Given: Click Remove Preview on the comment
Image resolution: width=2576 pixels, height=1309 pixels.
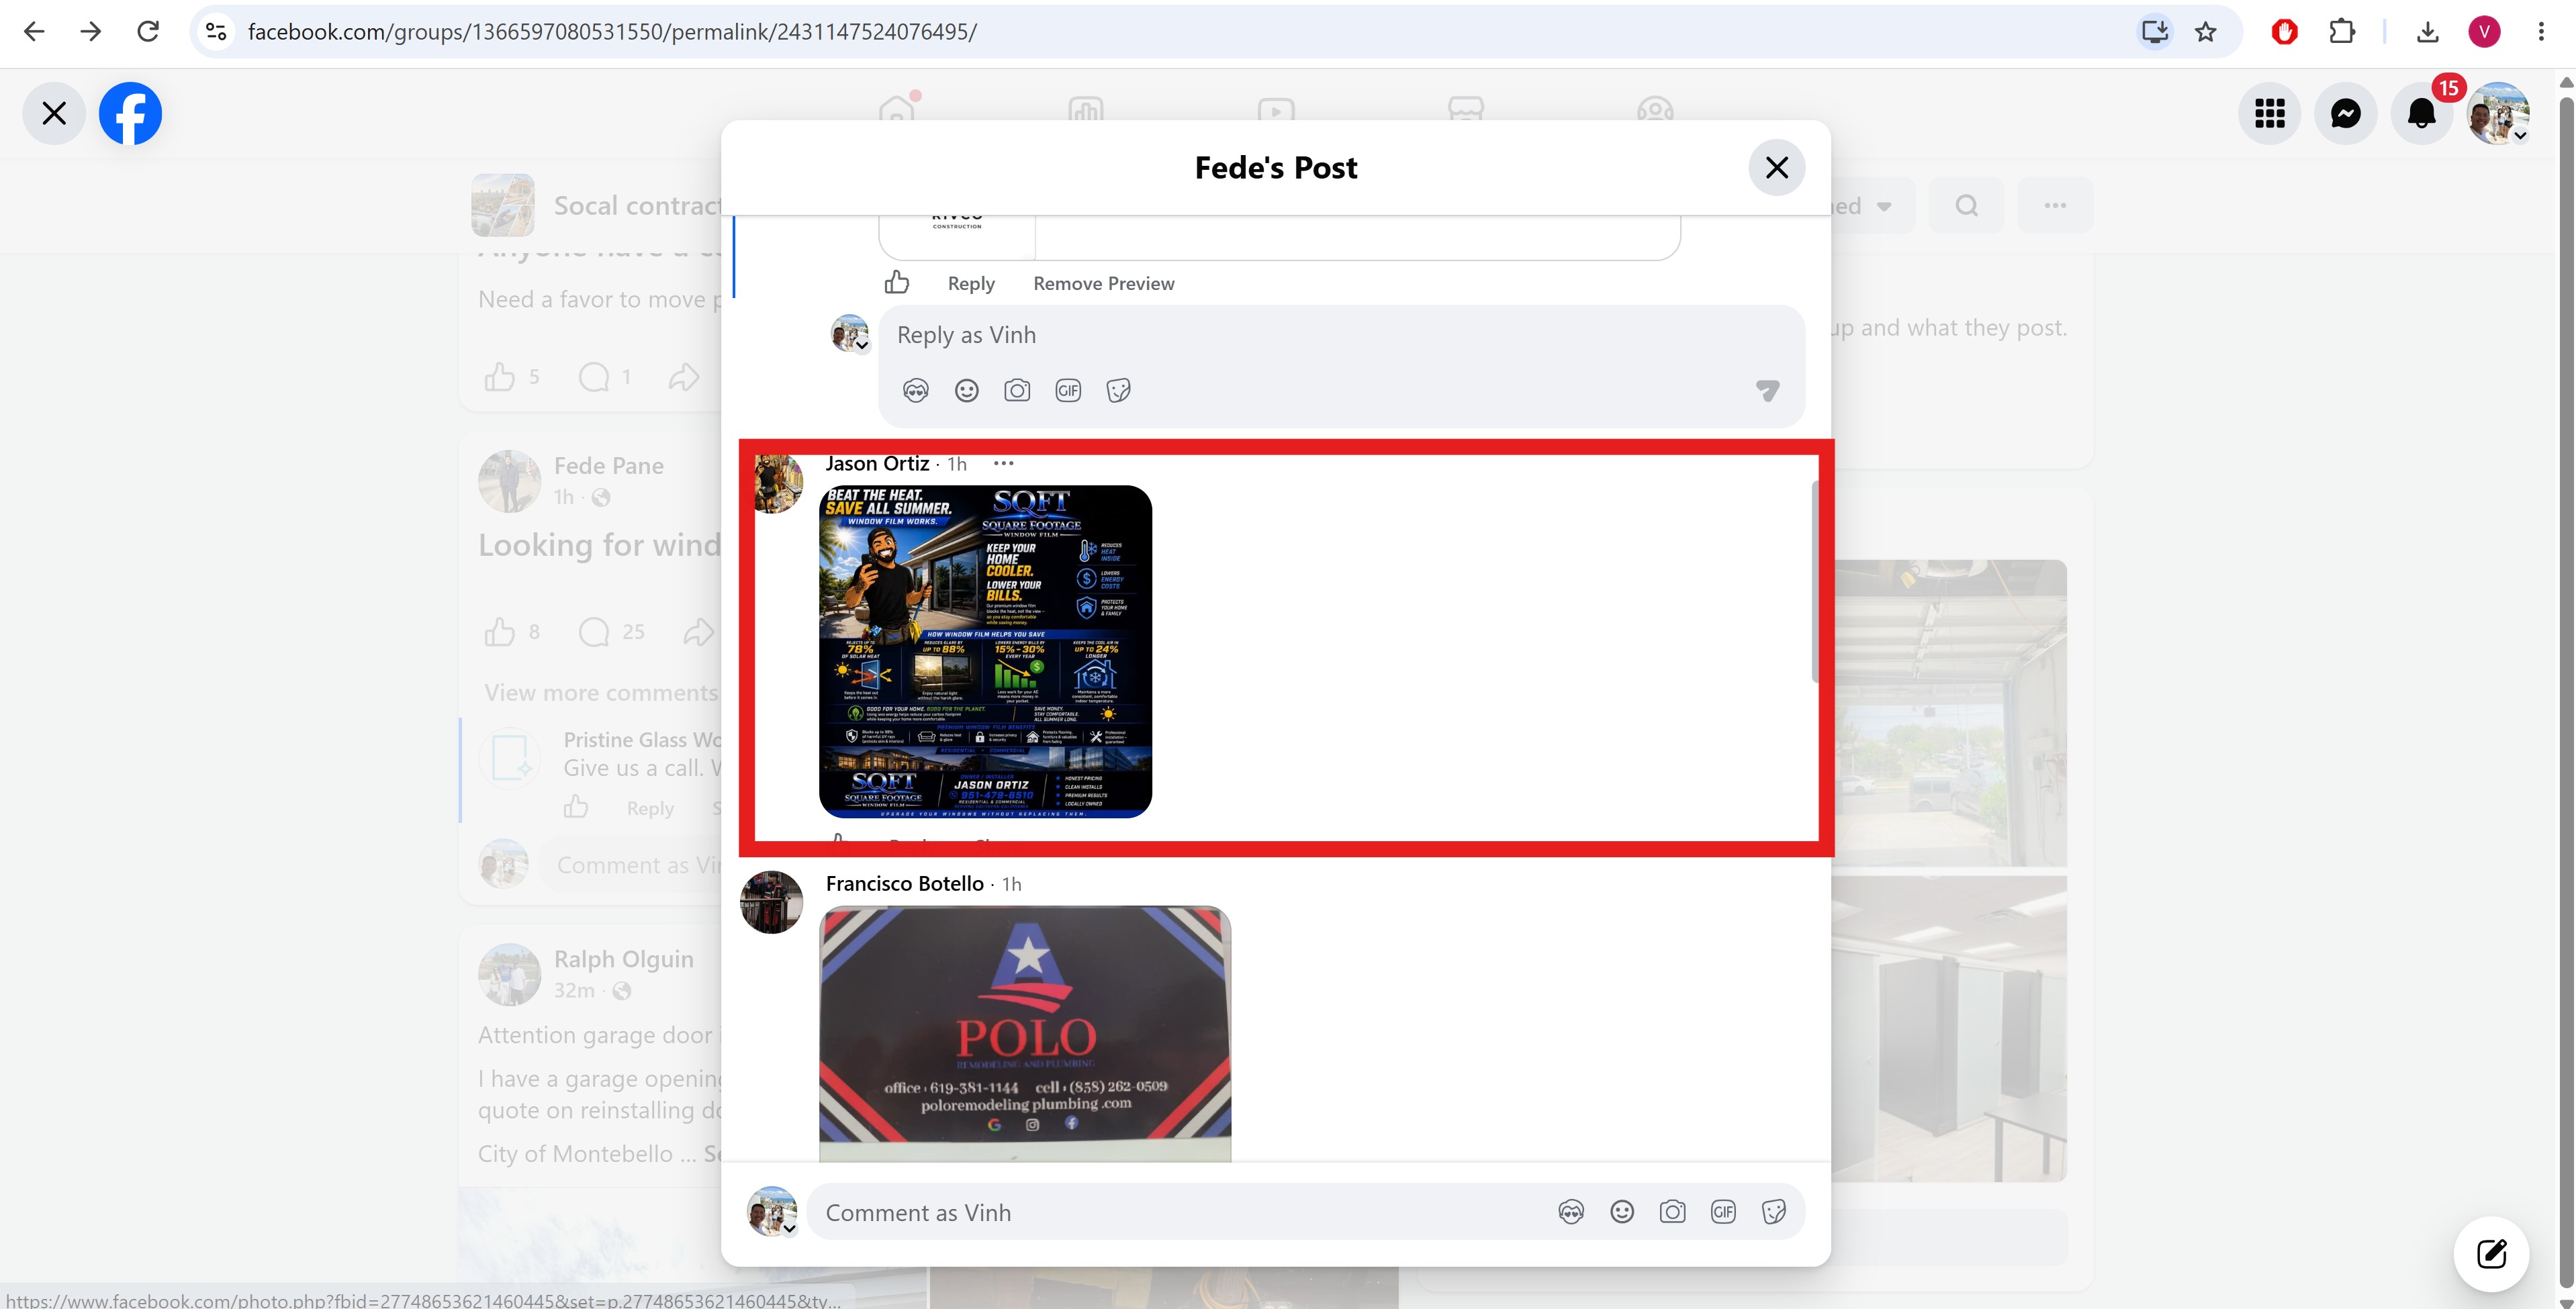Looking at the screenshot, I should pos(1104,284).
